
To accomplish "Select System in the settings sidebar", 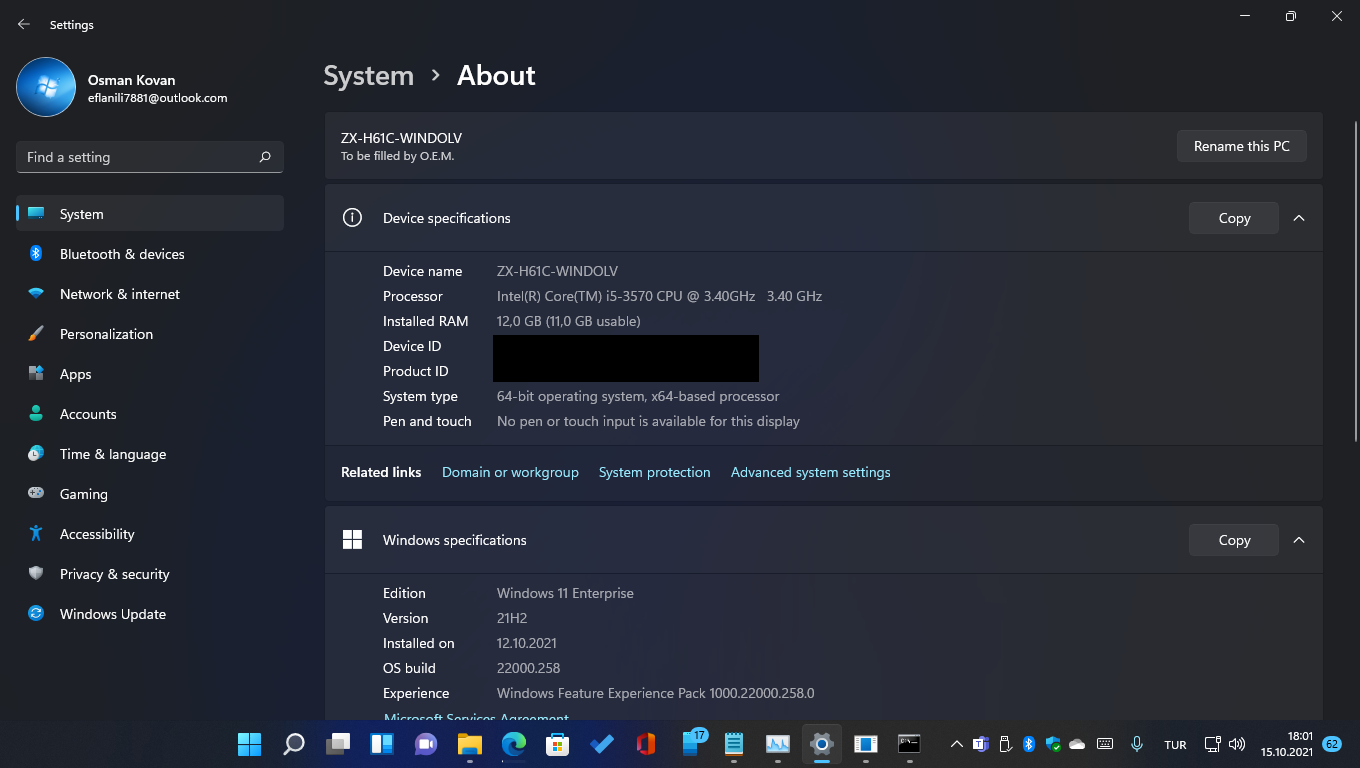I will (150, 214).
